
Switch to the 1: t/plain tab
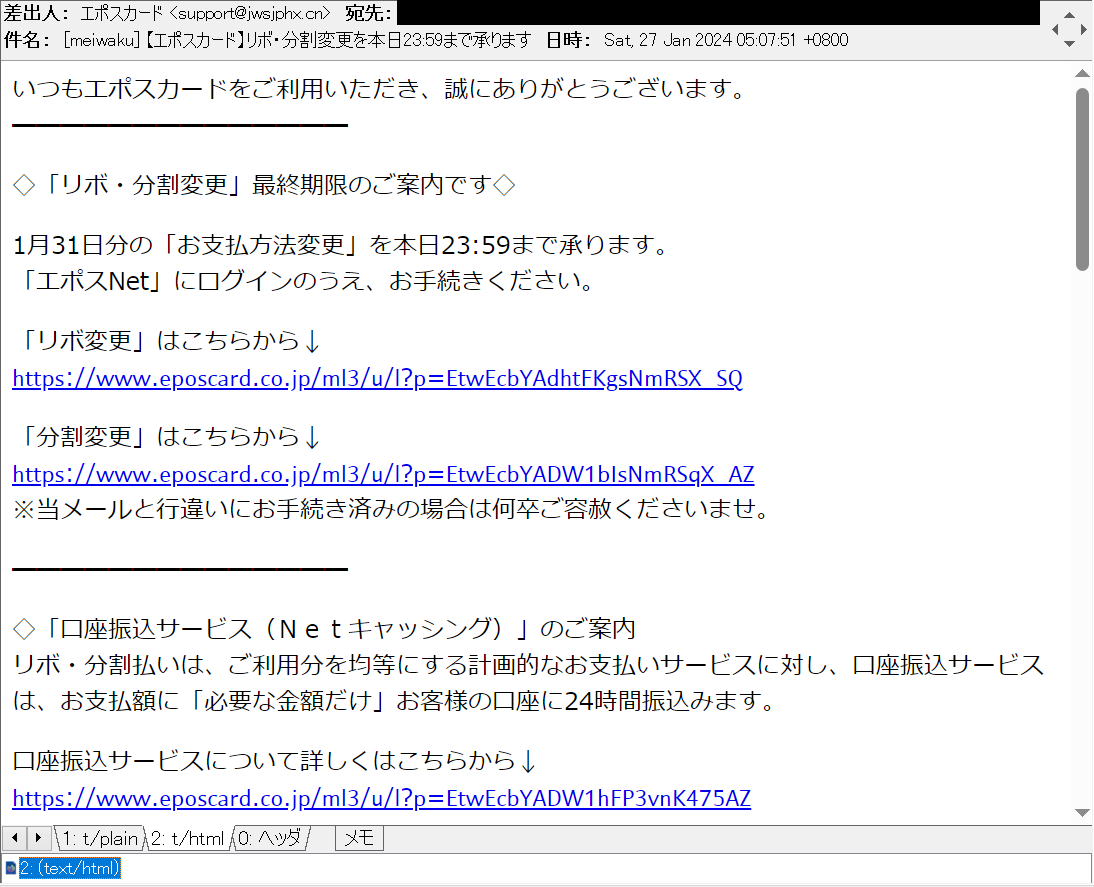pyautogui.click(x=100, y=838)
